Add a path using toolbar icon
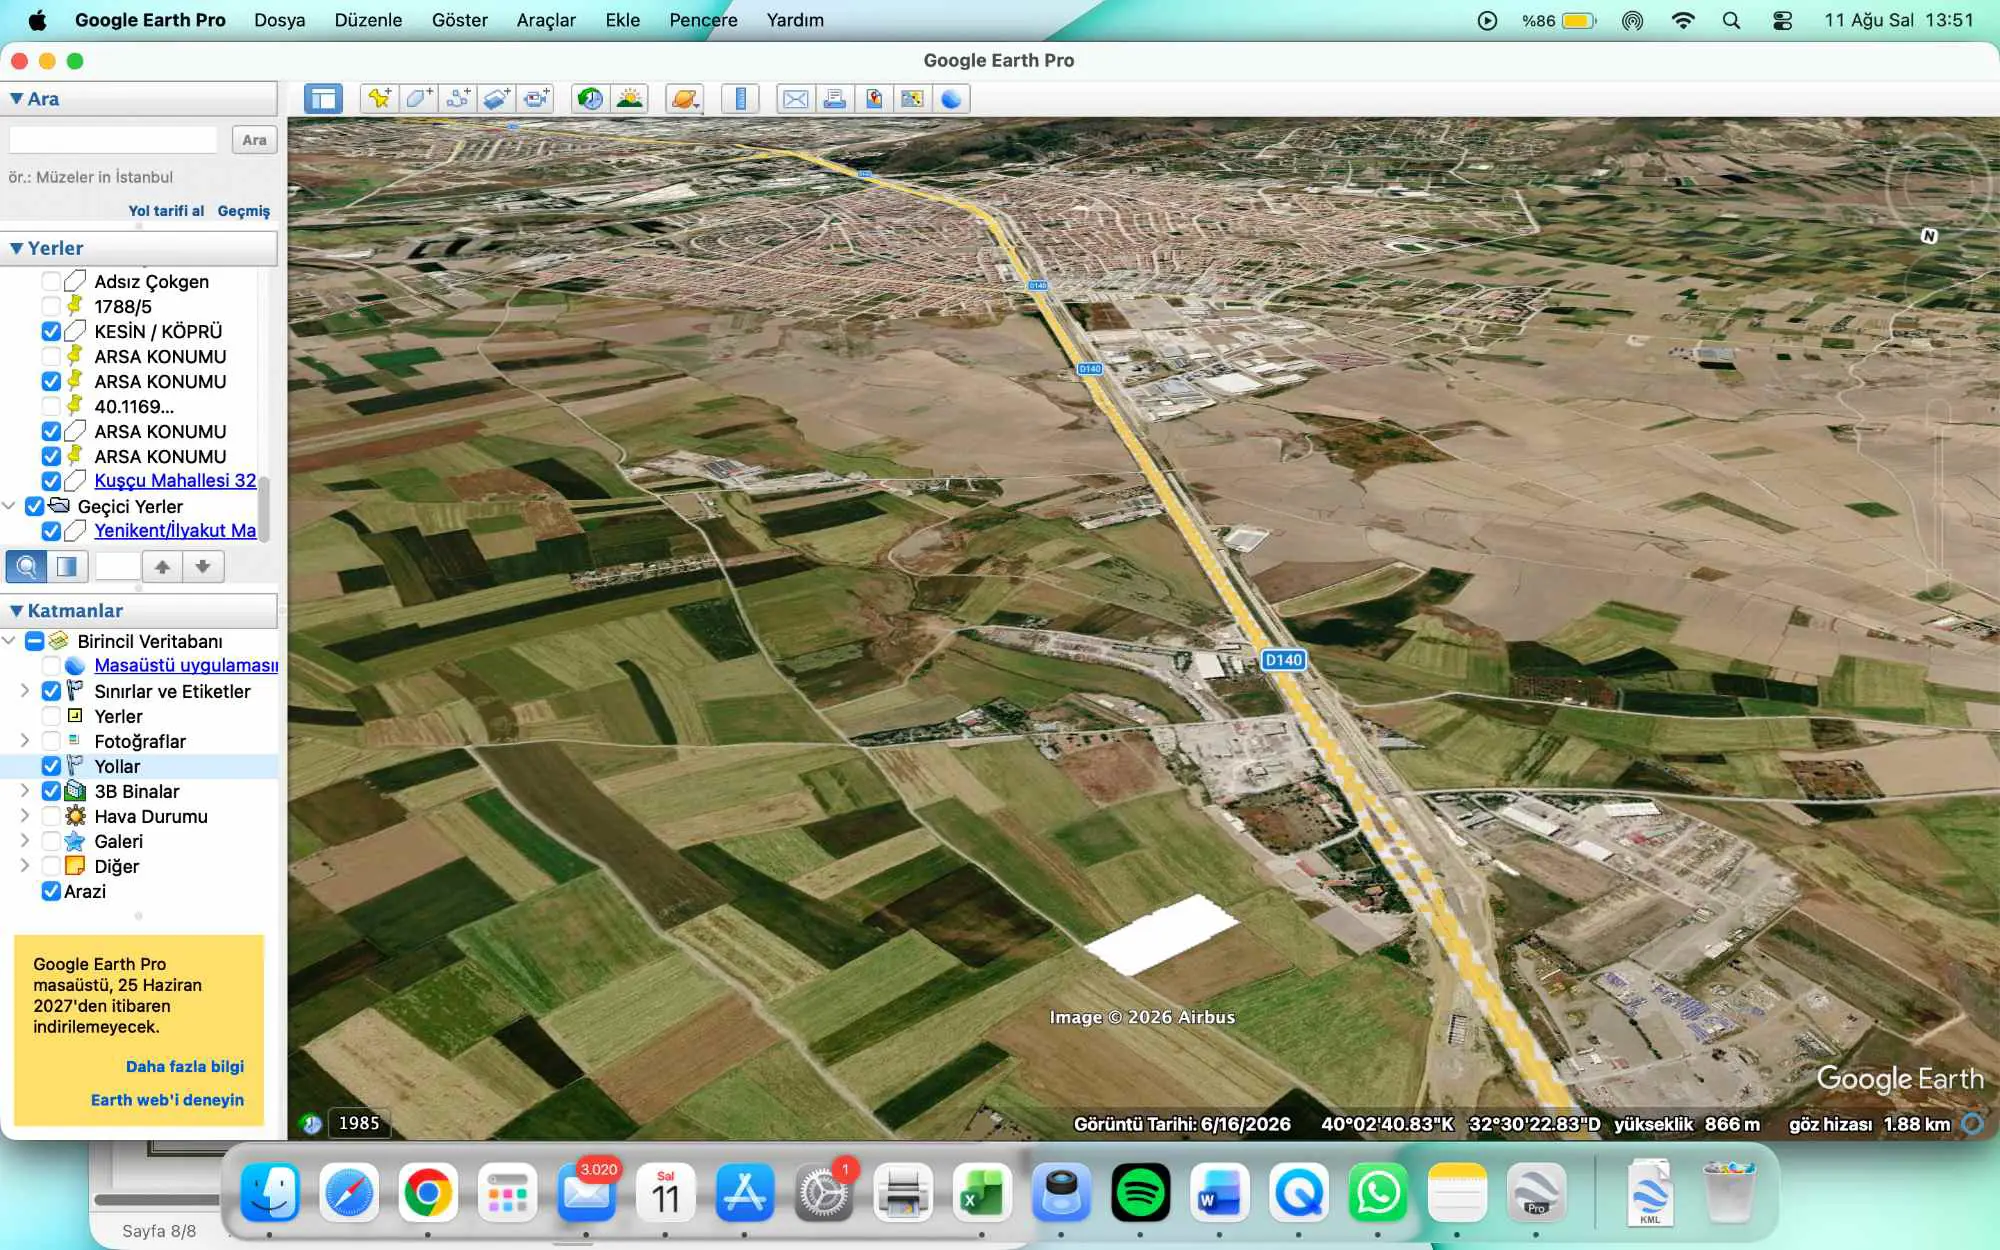Screen dimensions: 2000x1250 coord(457,98)
